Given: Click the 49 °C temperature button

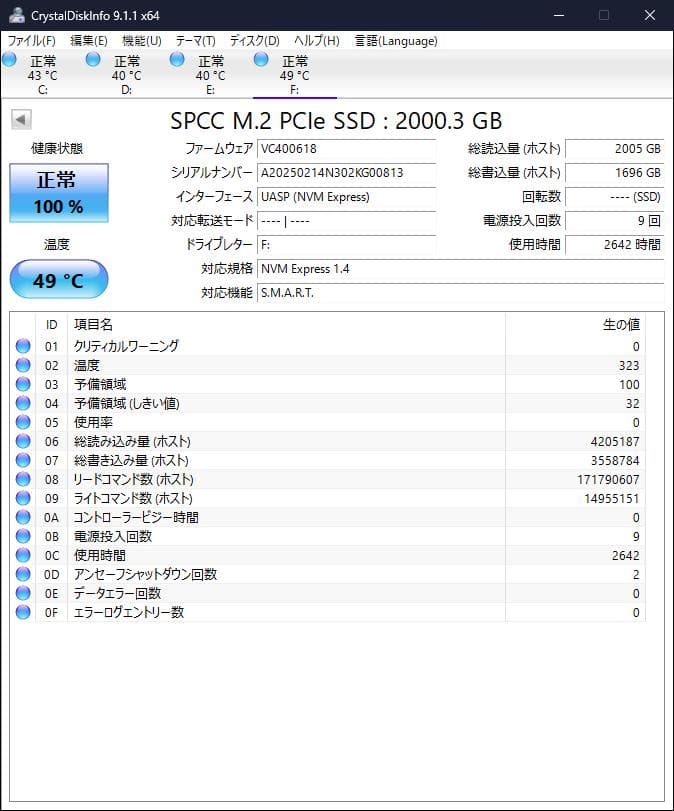Looking at the screenshot, I should point(59,280).
